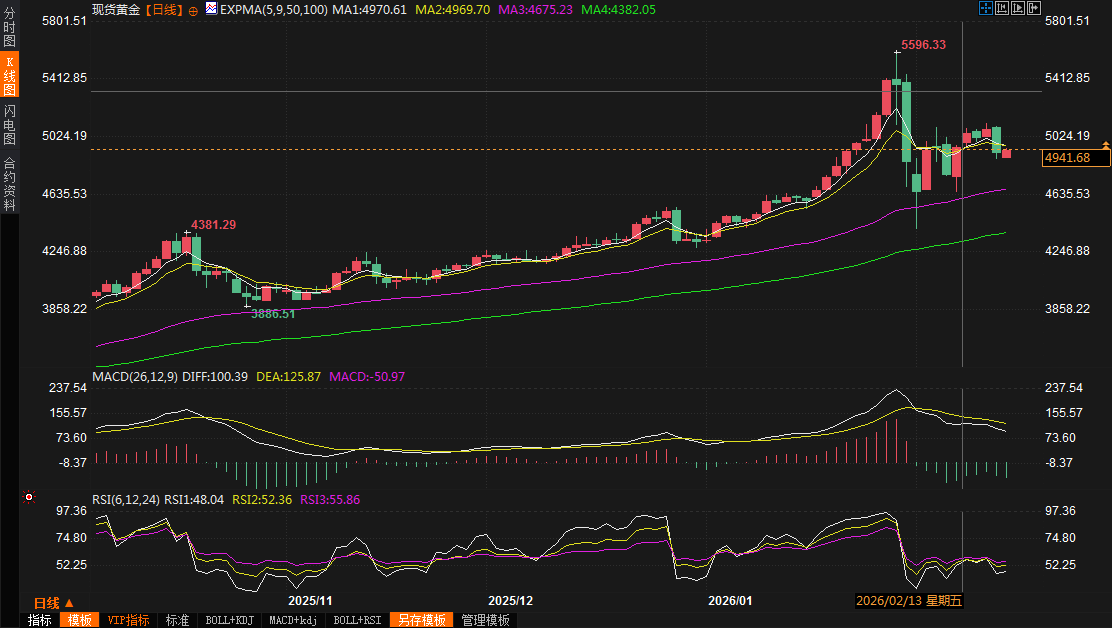Screen dimensions: 1112x628
Task: Open 管理模板 template manager
Action: (x=485, y=620)
